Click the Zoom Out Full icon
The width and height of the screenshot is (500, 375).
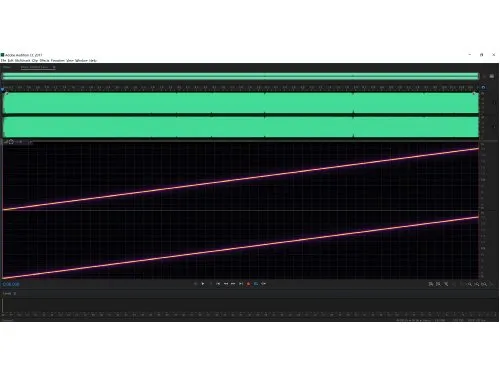coord(484,284)
